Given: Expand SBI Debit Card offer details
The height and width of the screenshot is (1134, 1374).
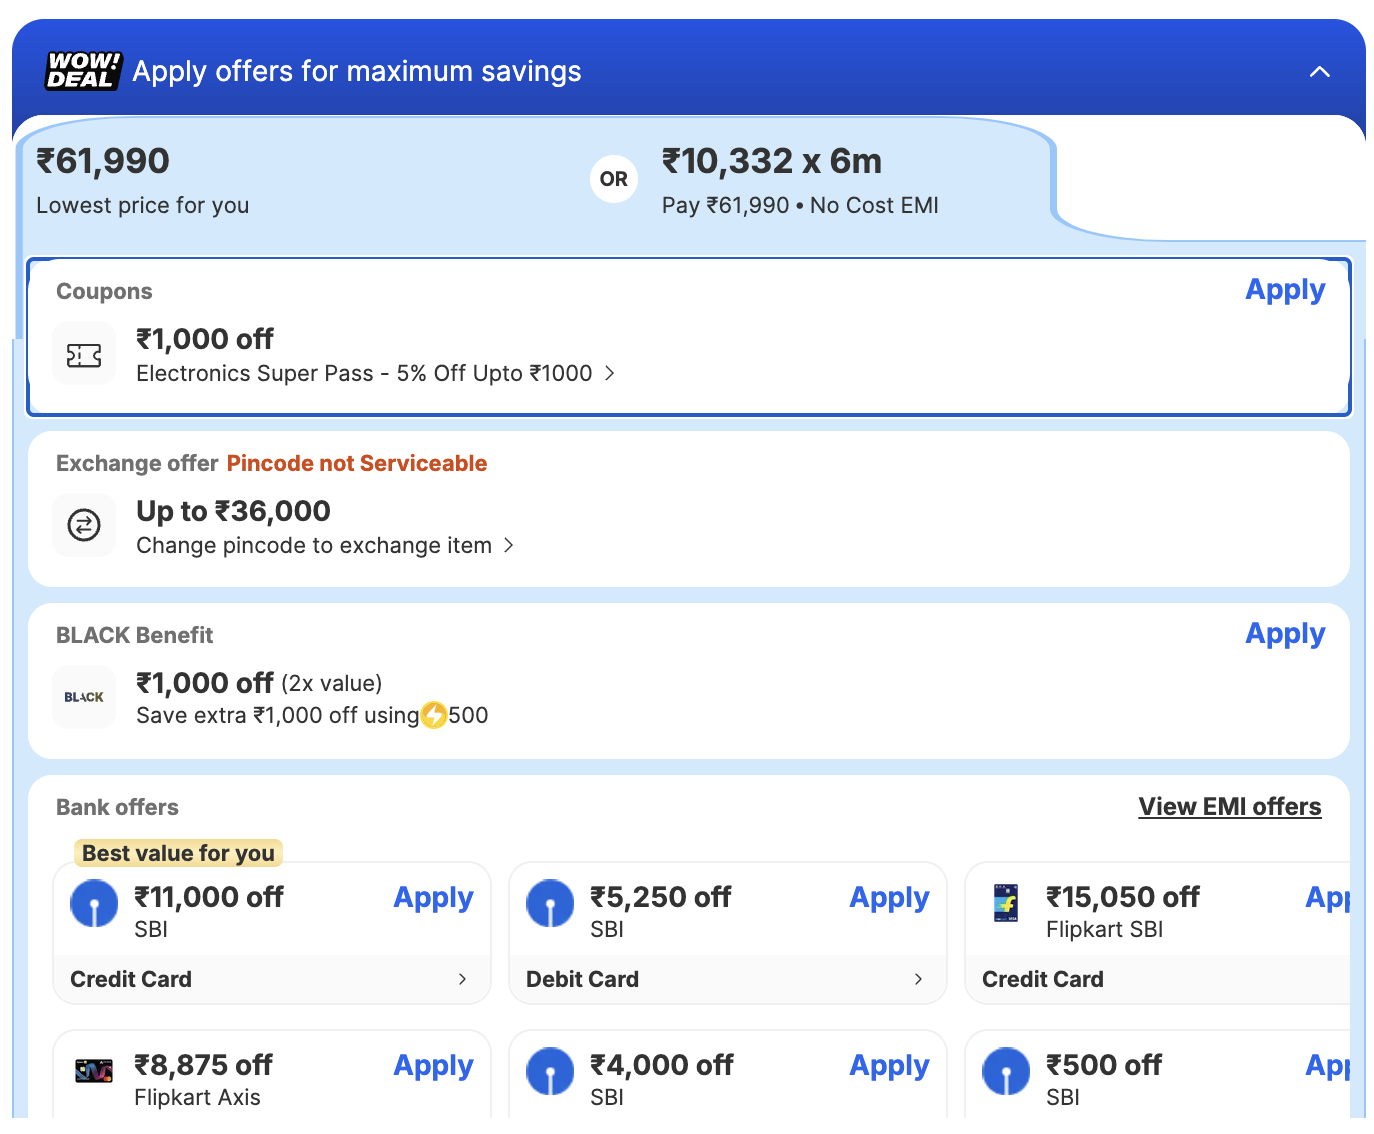Looking at the screenshot, I should click(918, 979).
